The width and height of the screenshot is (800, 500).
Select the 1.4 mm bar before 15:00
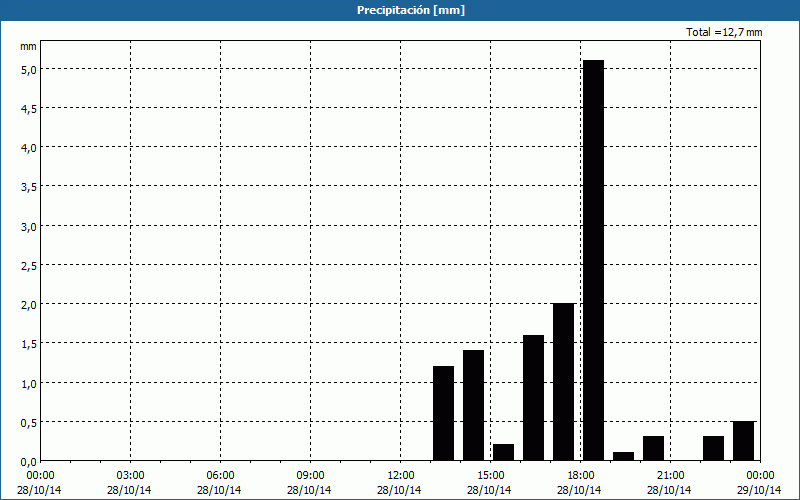[x=473, y=405]
